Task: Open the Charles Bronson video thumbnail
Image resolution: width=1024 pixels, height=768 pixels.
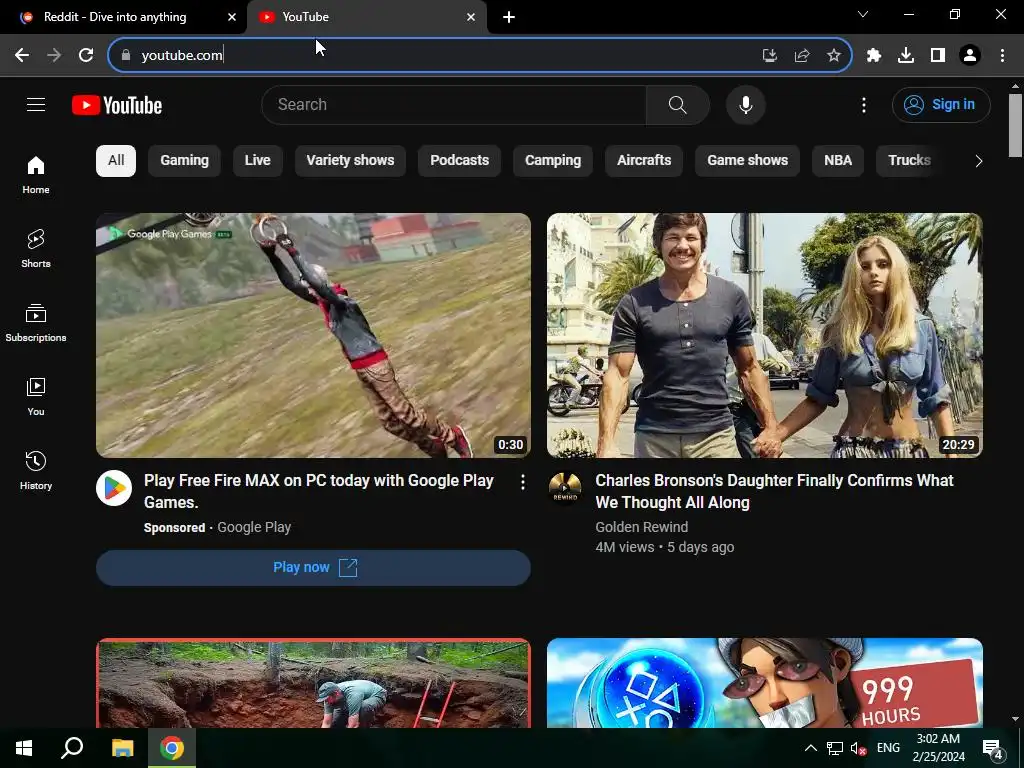Action: click(765, 335)
